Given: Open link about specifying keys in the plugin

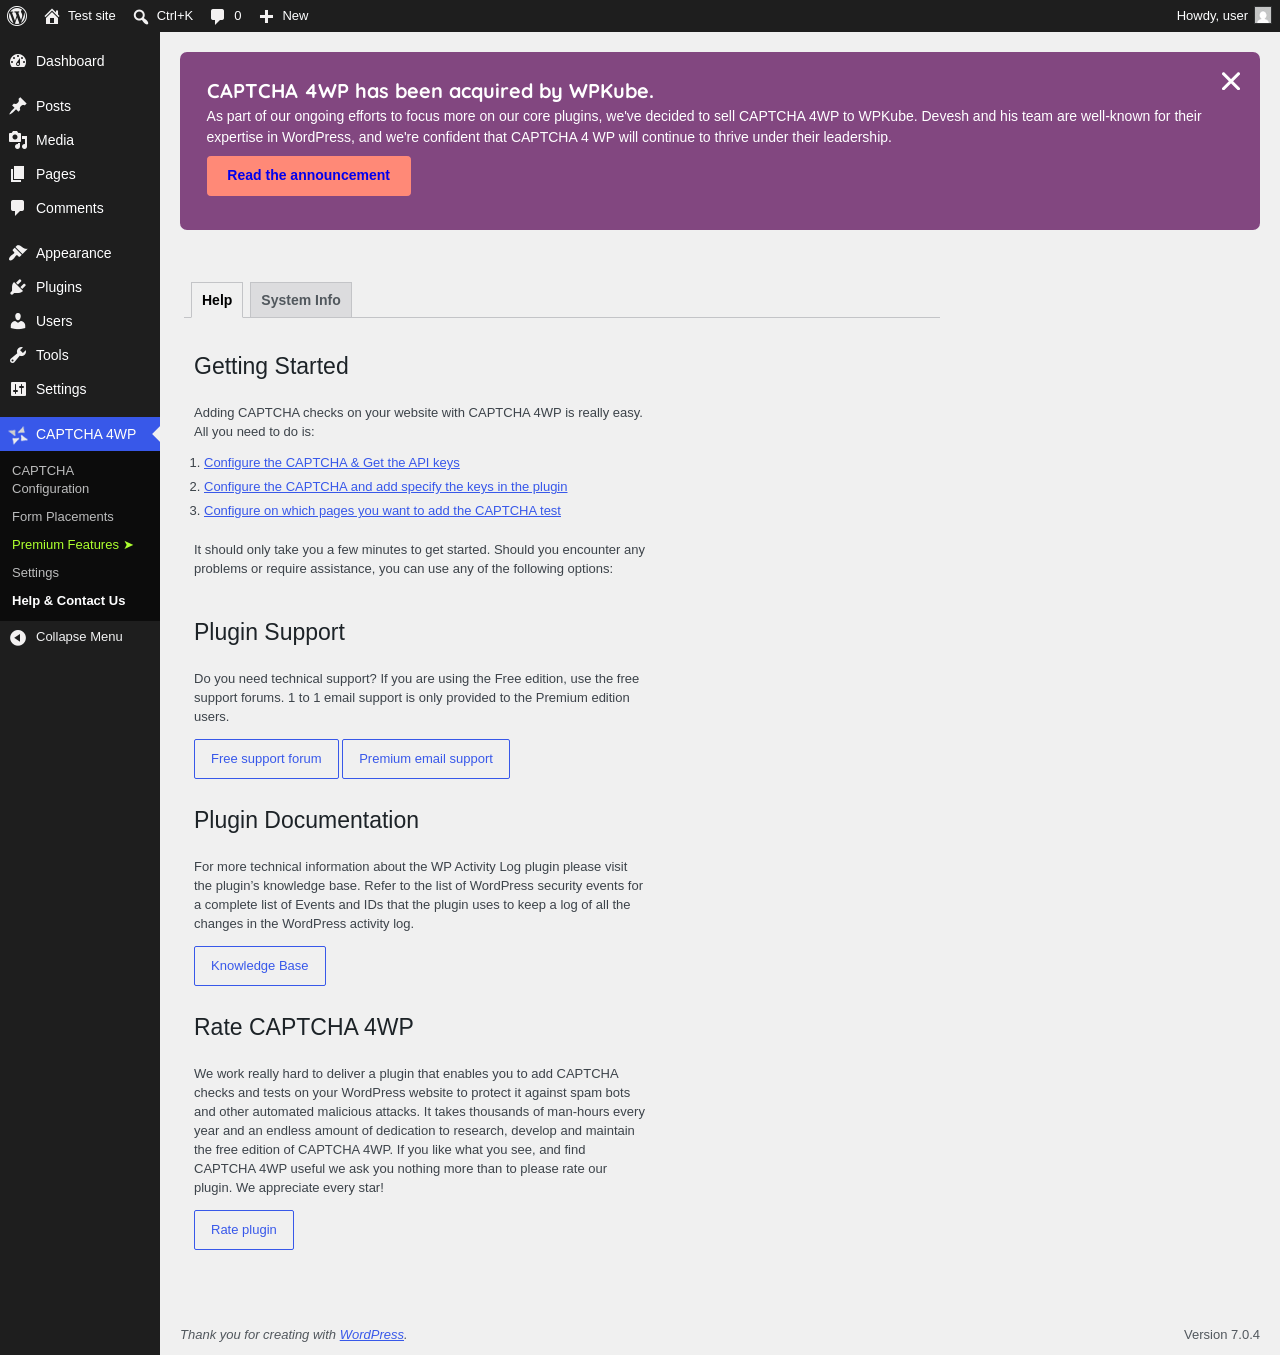Looking at the screenshot, I should 386,487.
